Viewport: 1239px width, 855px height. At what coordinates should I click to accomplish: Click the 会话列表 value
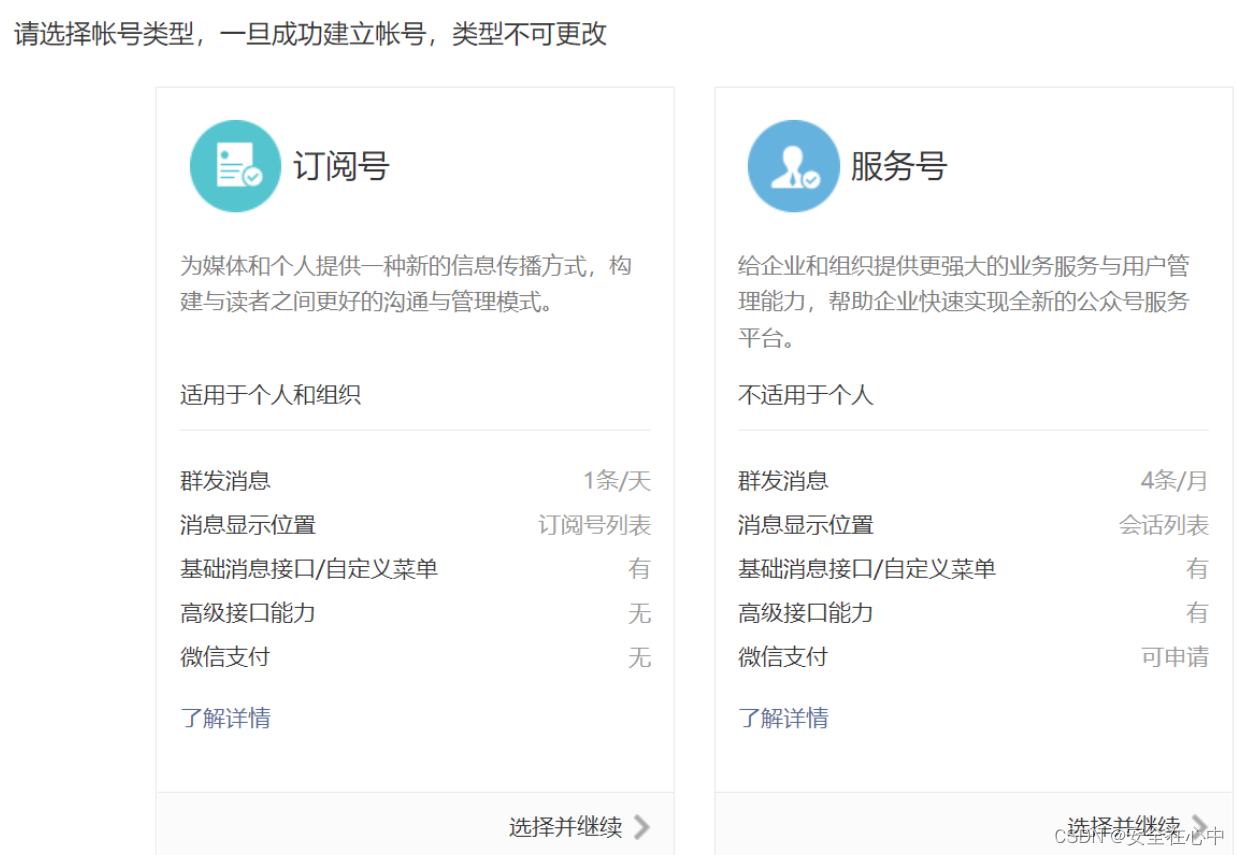point(1164,525)
